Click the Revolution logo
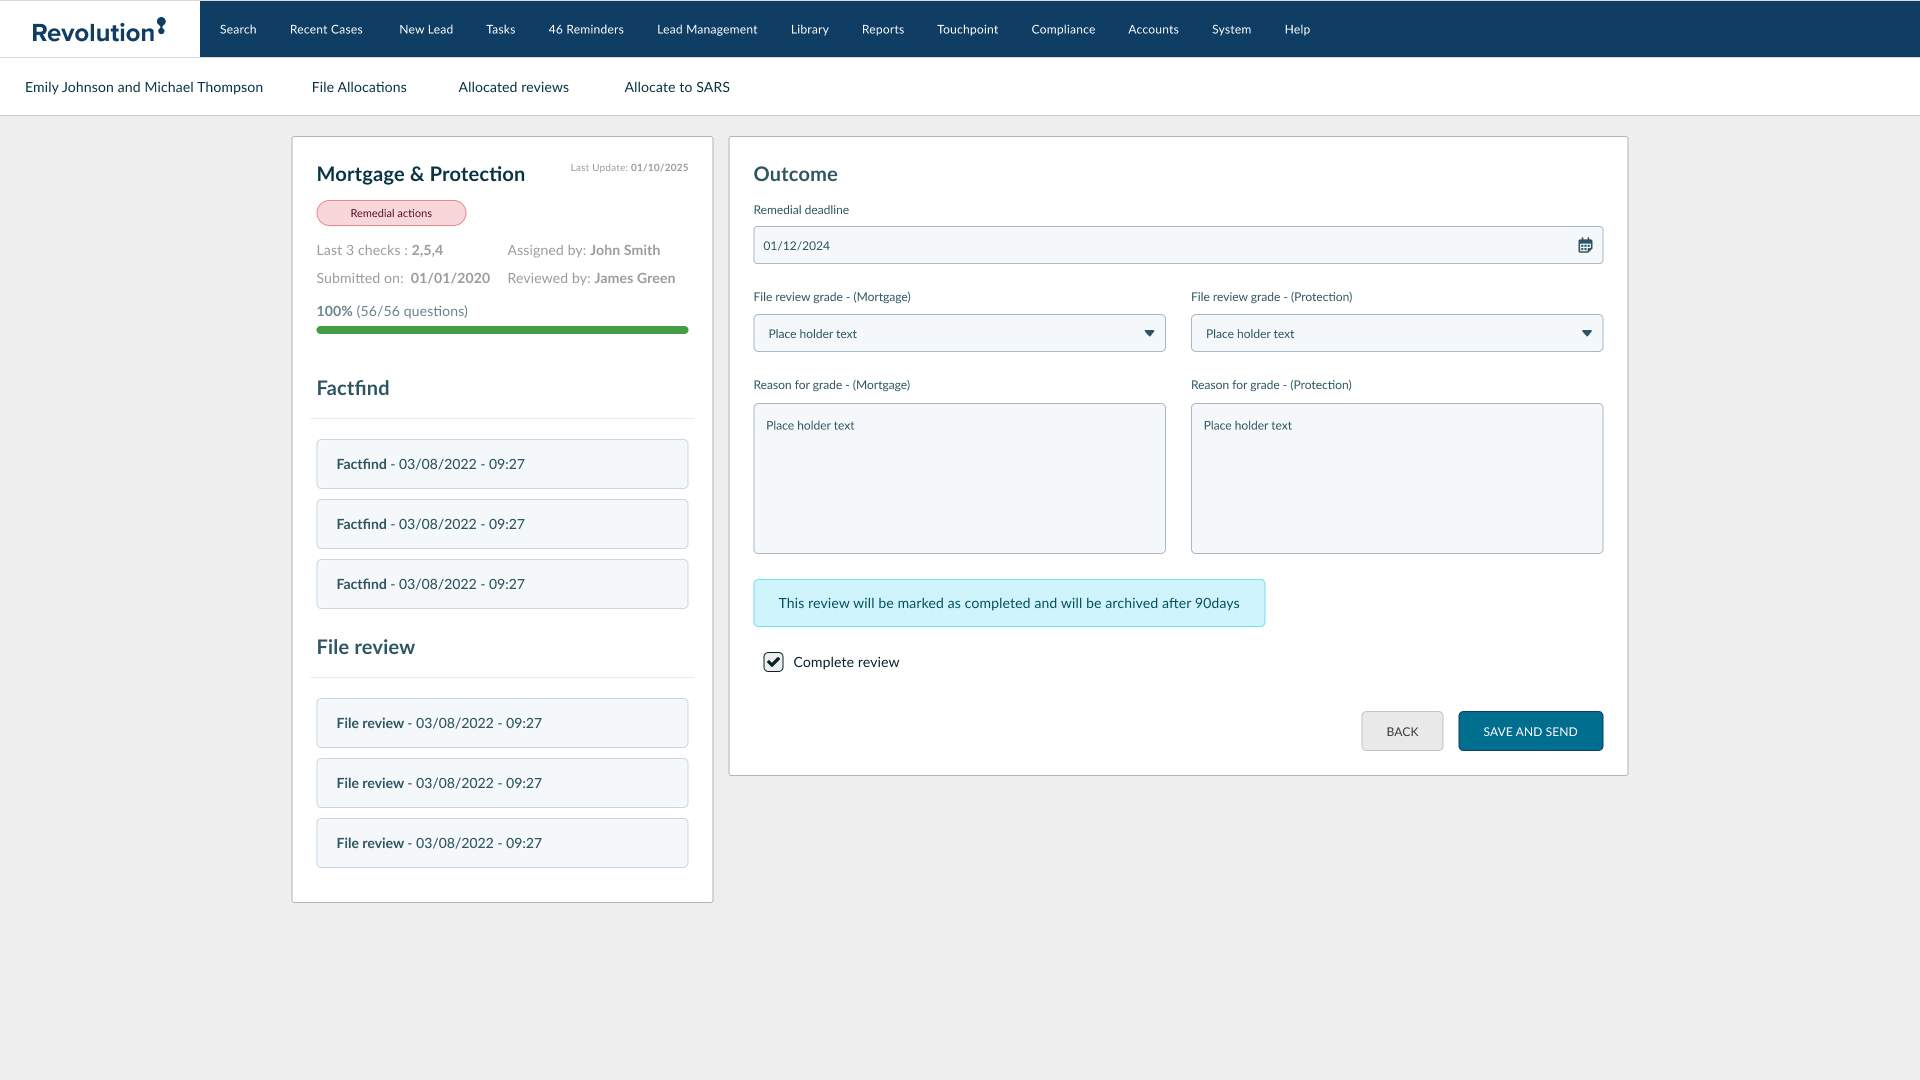The height and width of the screenshot is (1080, 1920). tap(97, 28)
